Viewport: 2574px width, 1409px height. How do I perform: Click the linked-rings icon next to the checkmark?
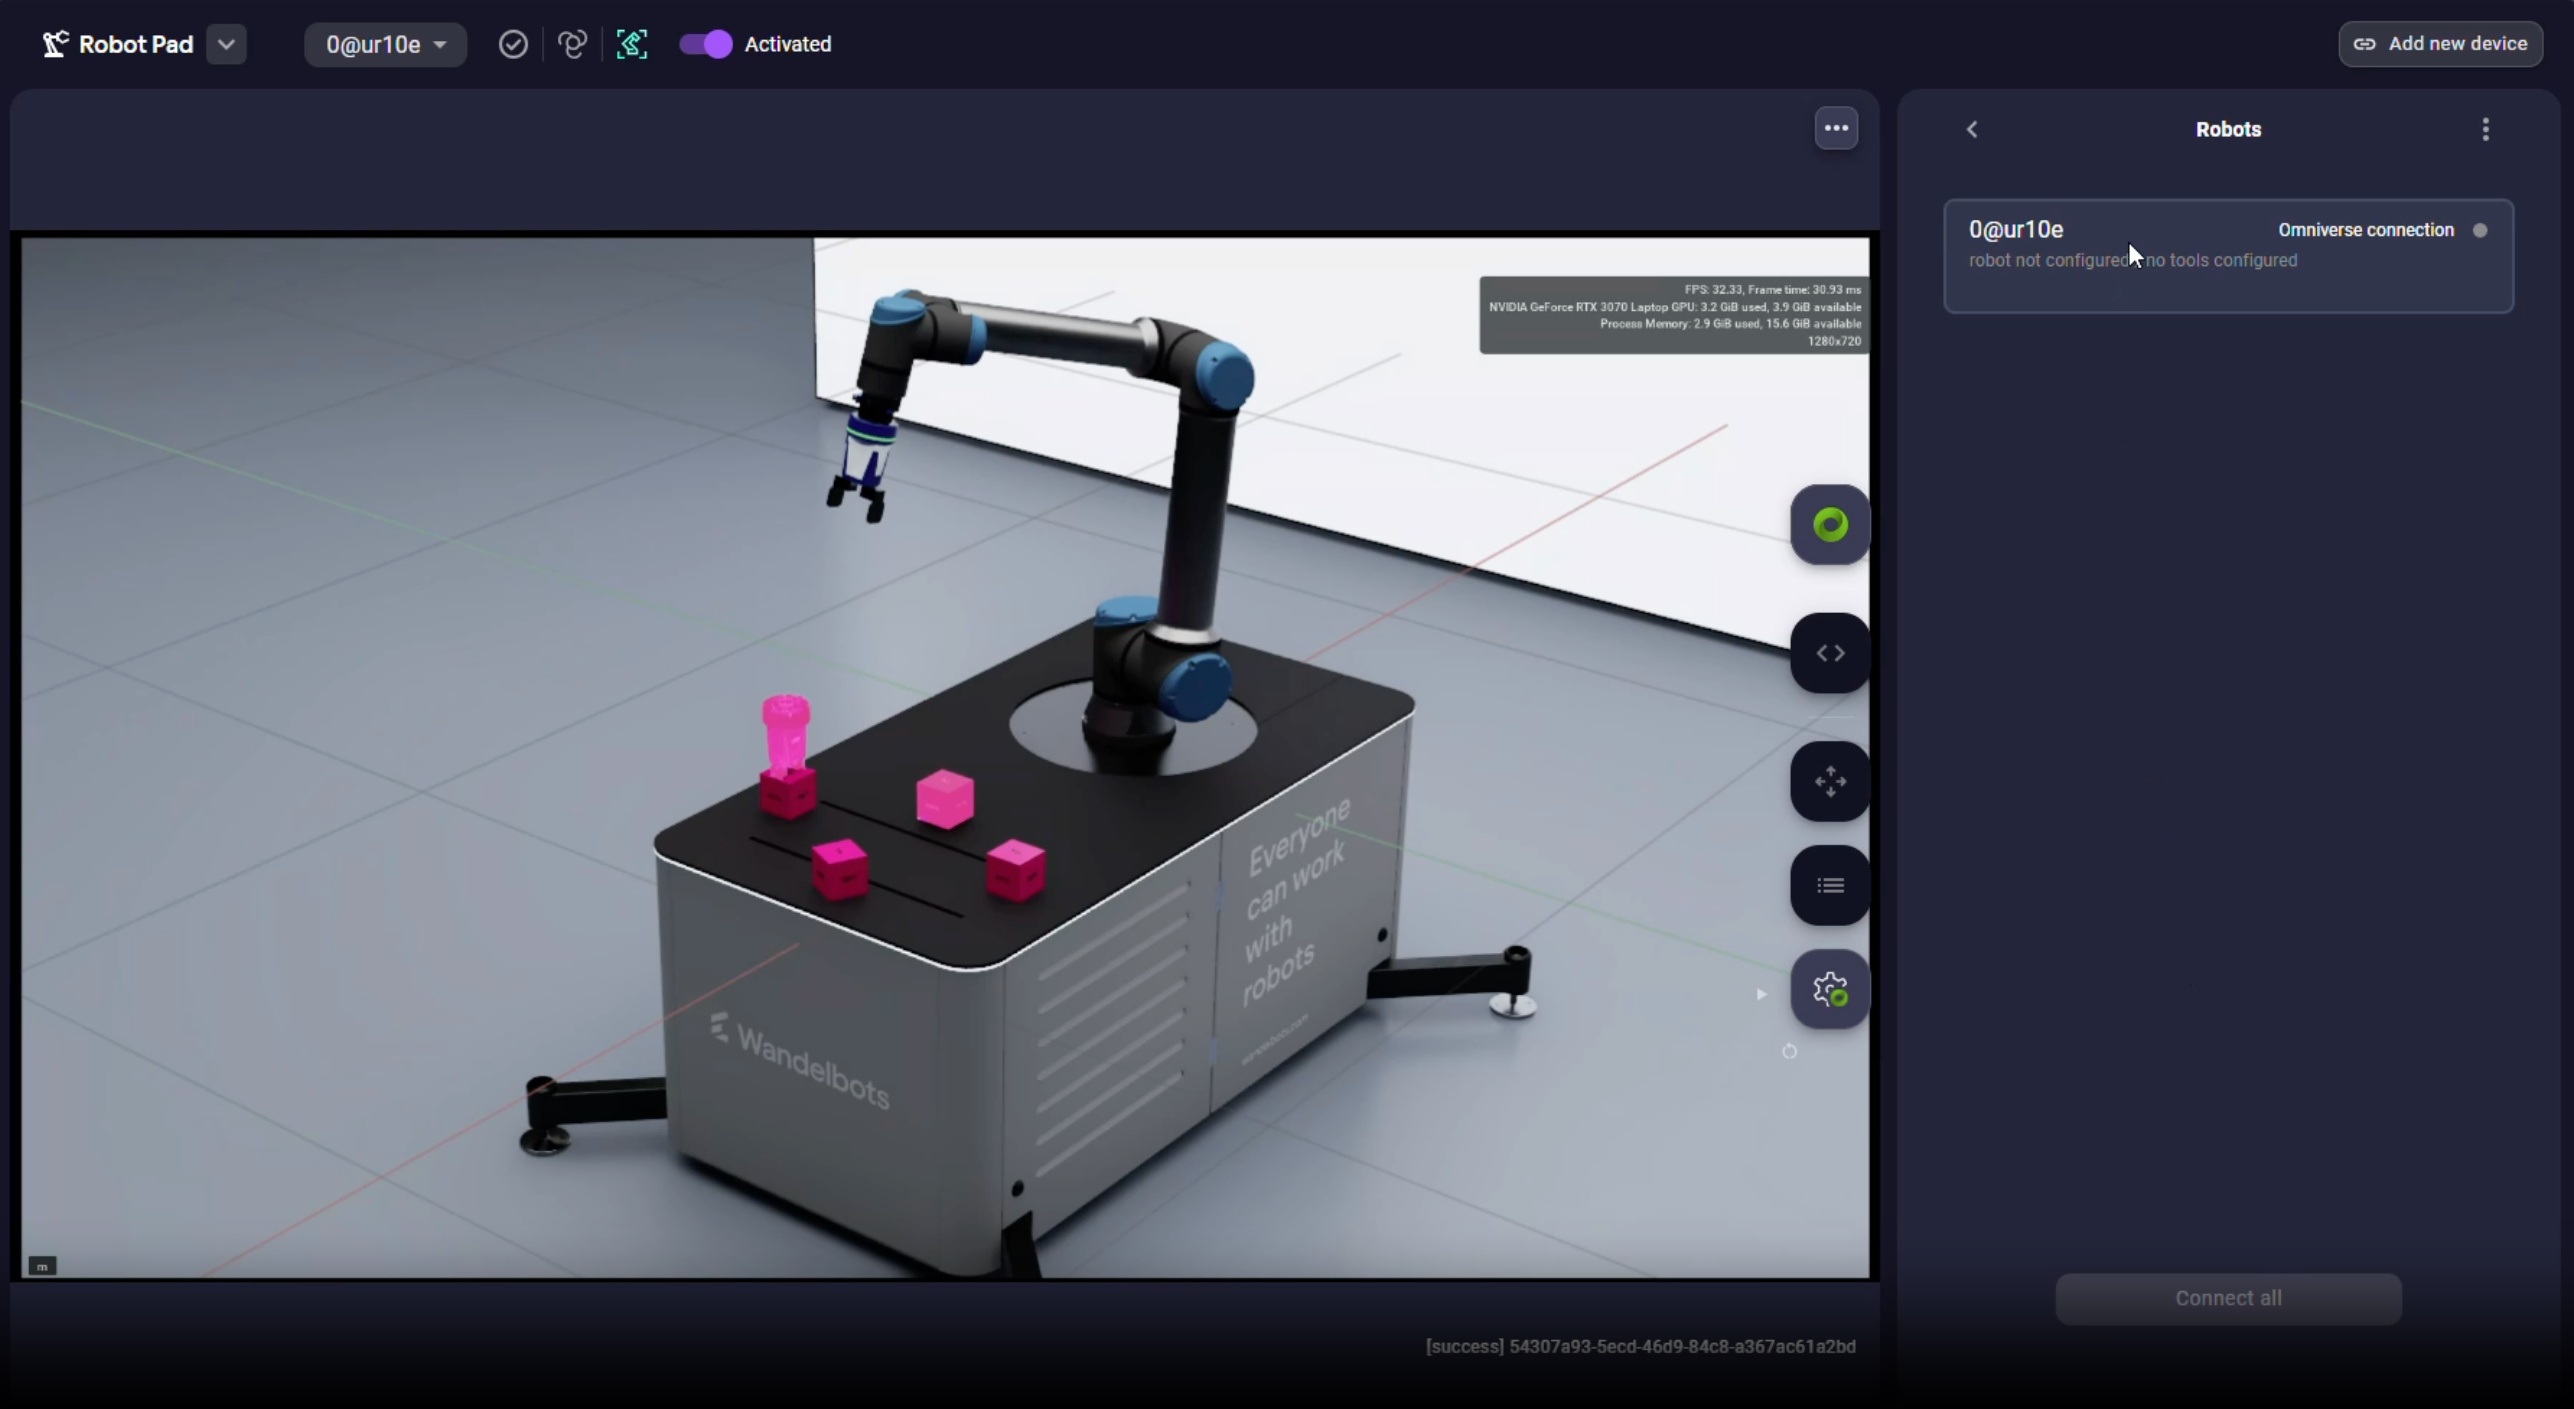pyautogui.click(x=572, y=44)
